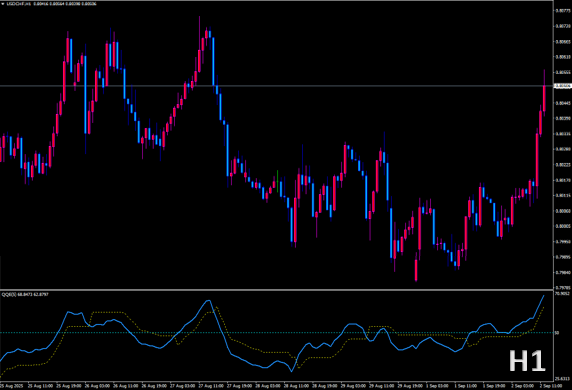Click the 0.80610 price label

[x=563, y=57]
